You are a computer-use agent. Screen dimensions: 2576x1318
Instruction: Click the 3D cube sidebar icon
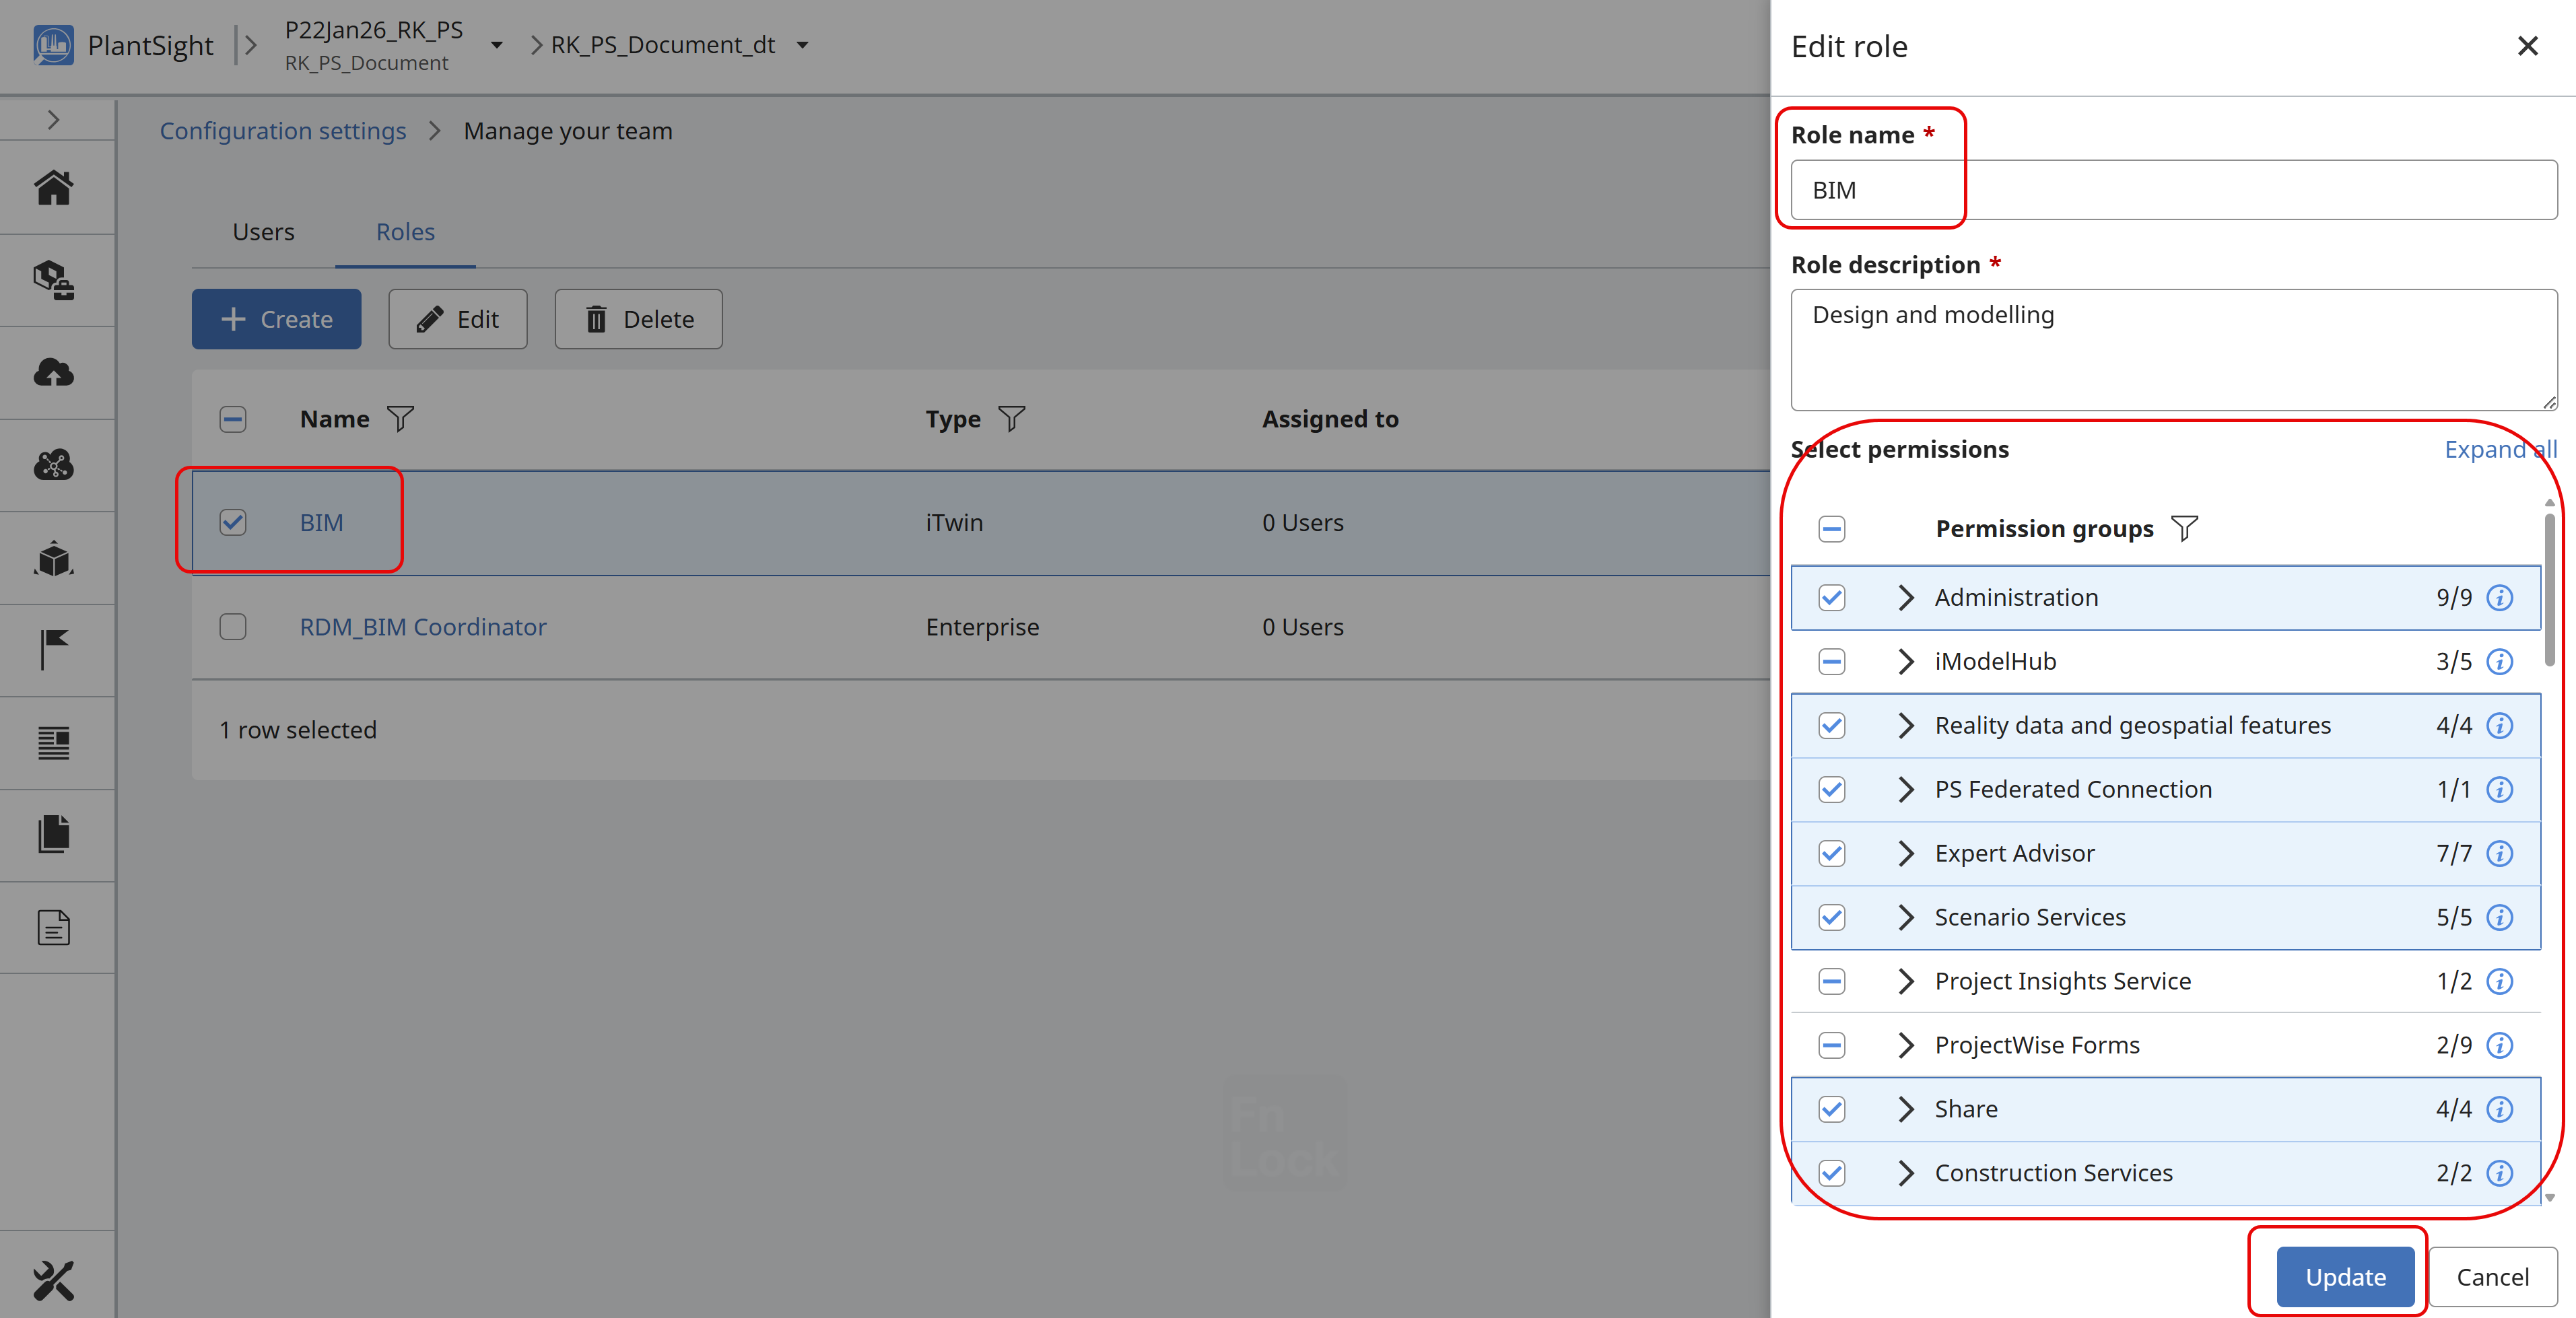[x=54, y=558]
